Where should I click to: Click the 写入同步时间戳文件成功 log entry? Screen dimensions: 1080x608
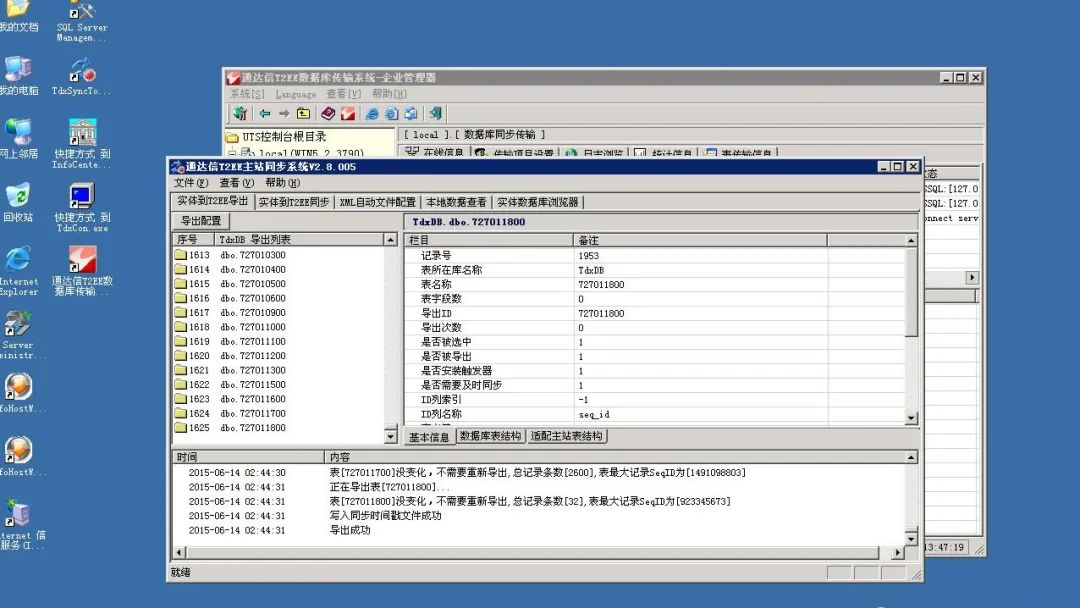(x=385, y=516)
